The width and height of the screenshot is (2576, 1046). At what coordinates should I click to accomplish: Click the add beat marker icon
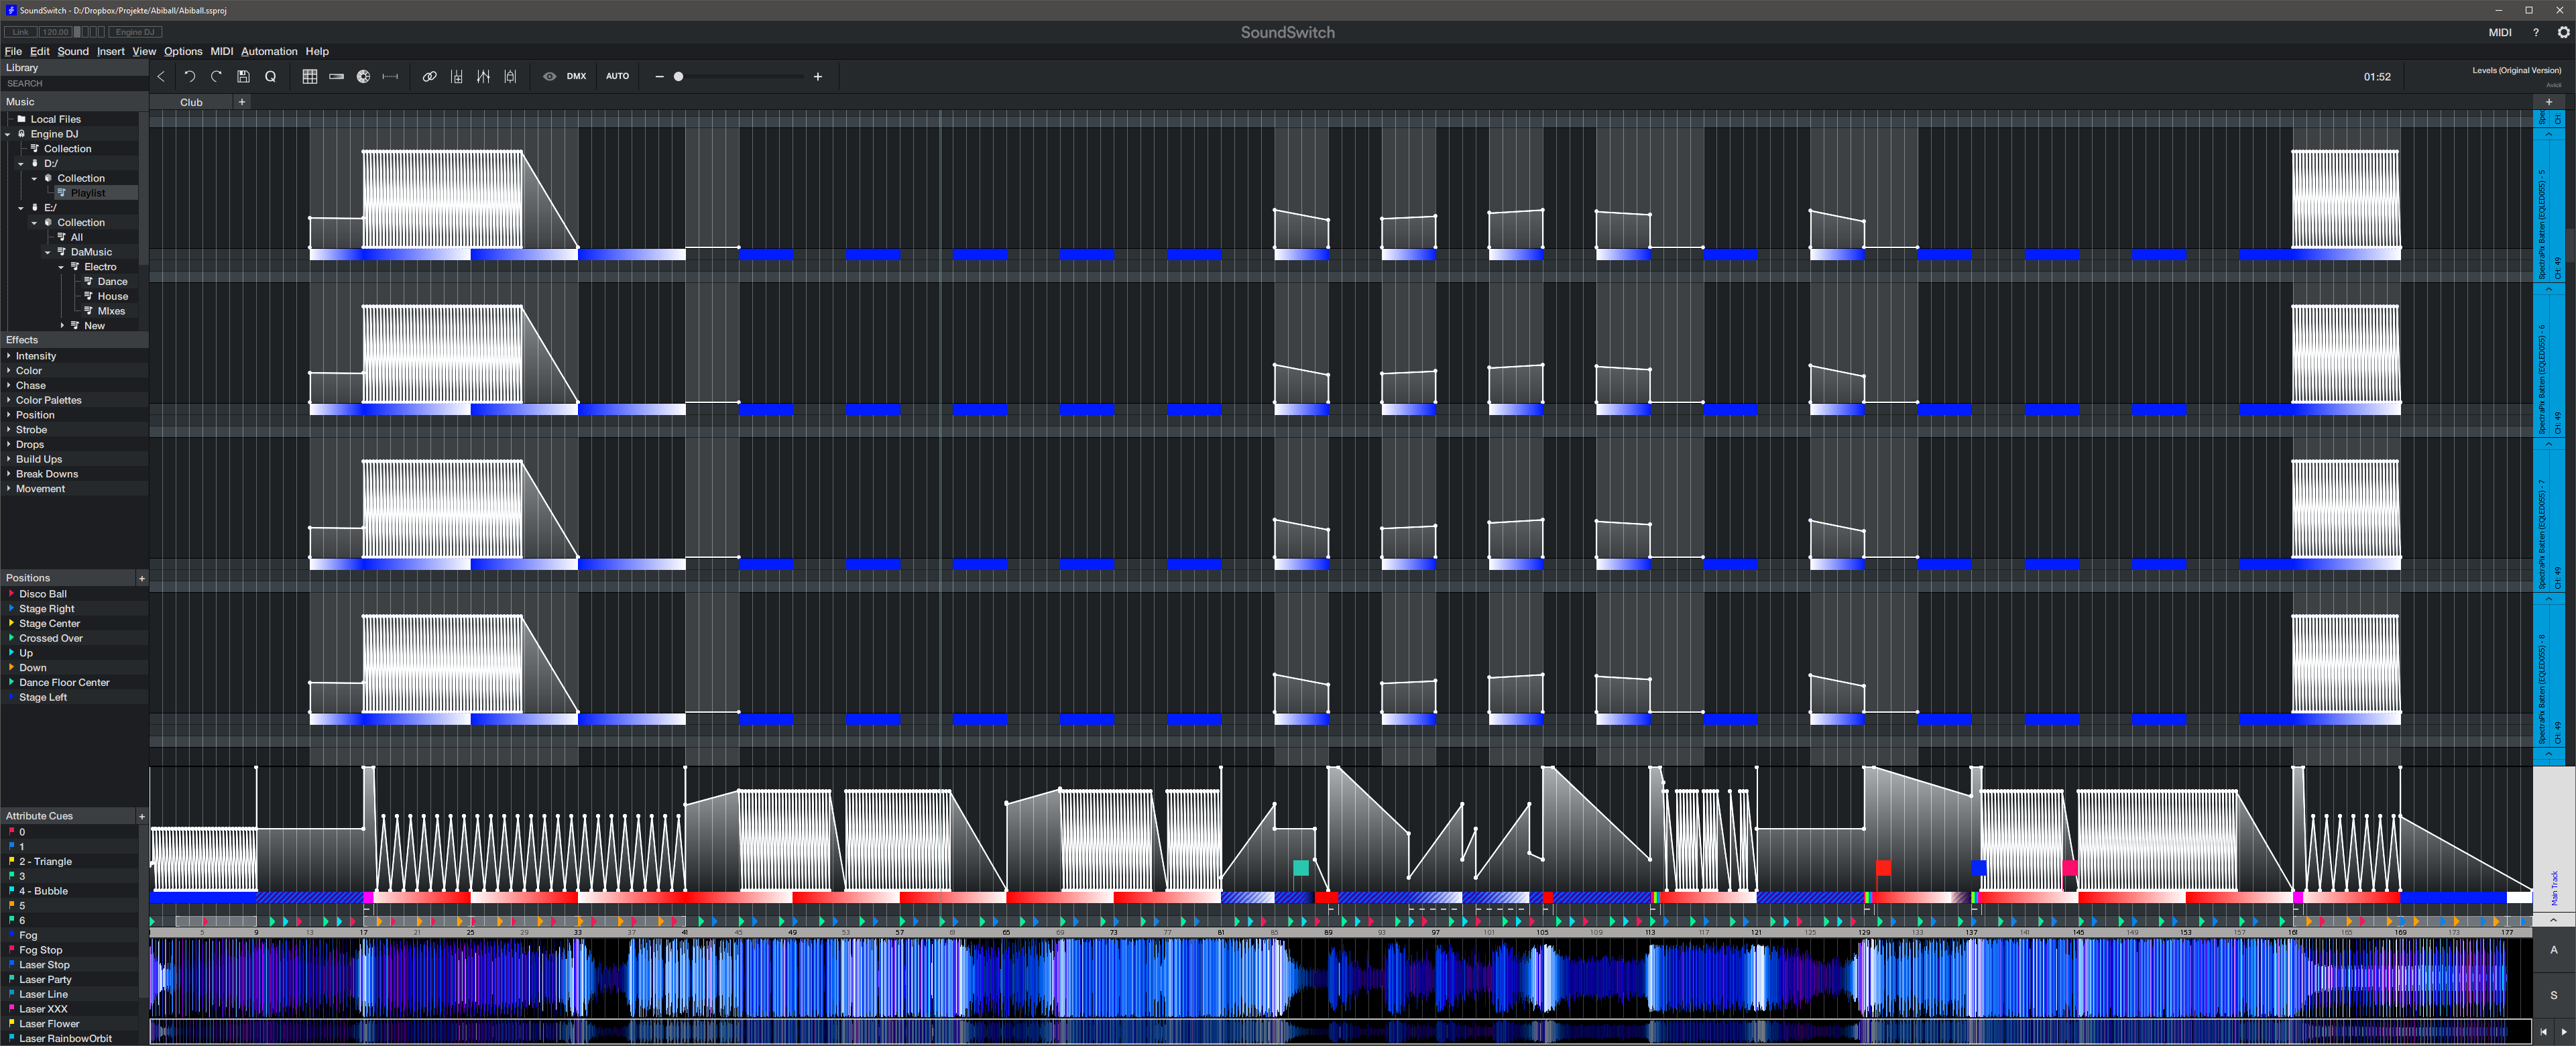[x=457, y=76]
